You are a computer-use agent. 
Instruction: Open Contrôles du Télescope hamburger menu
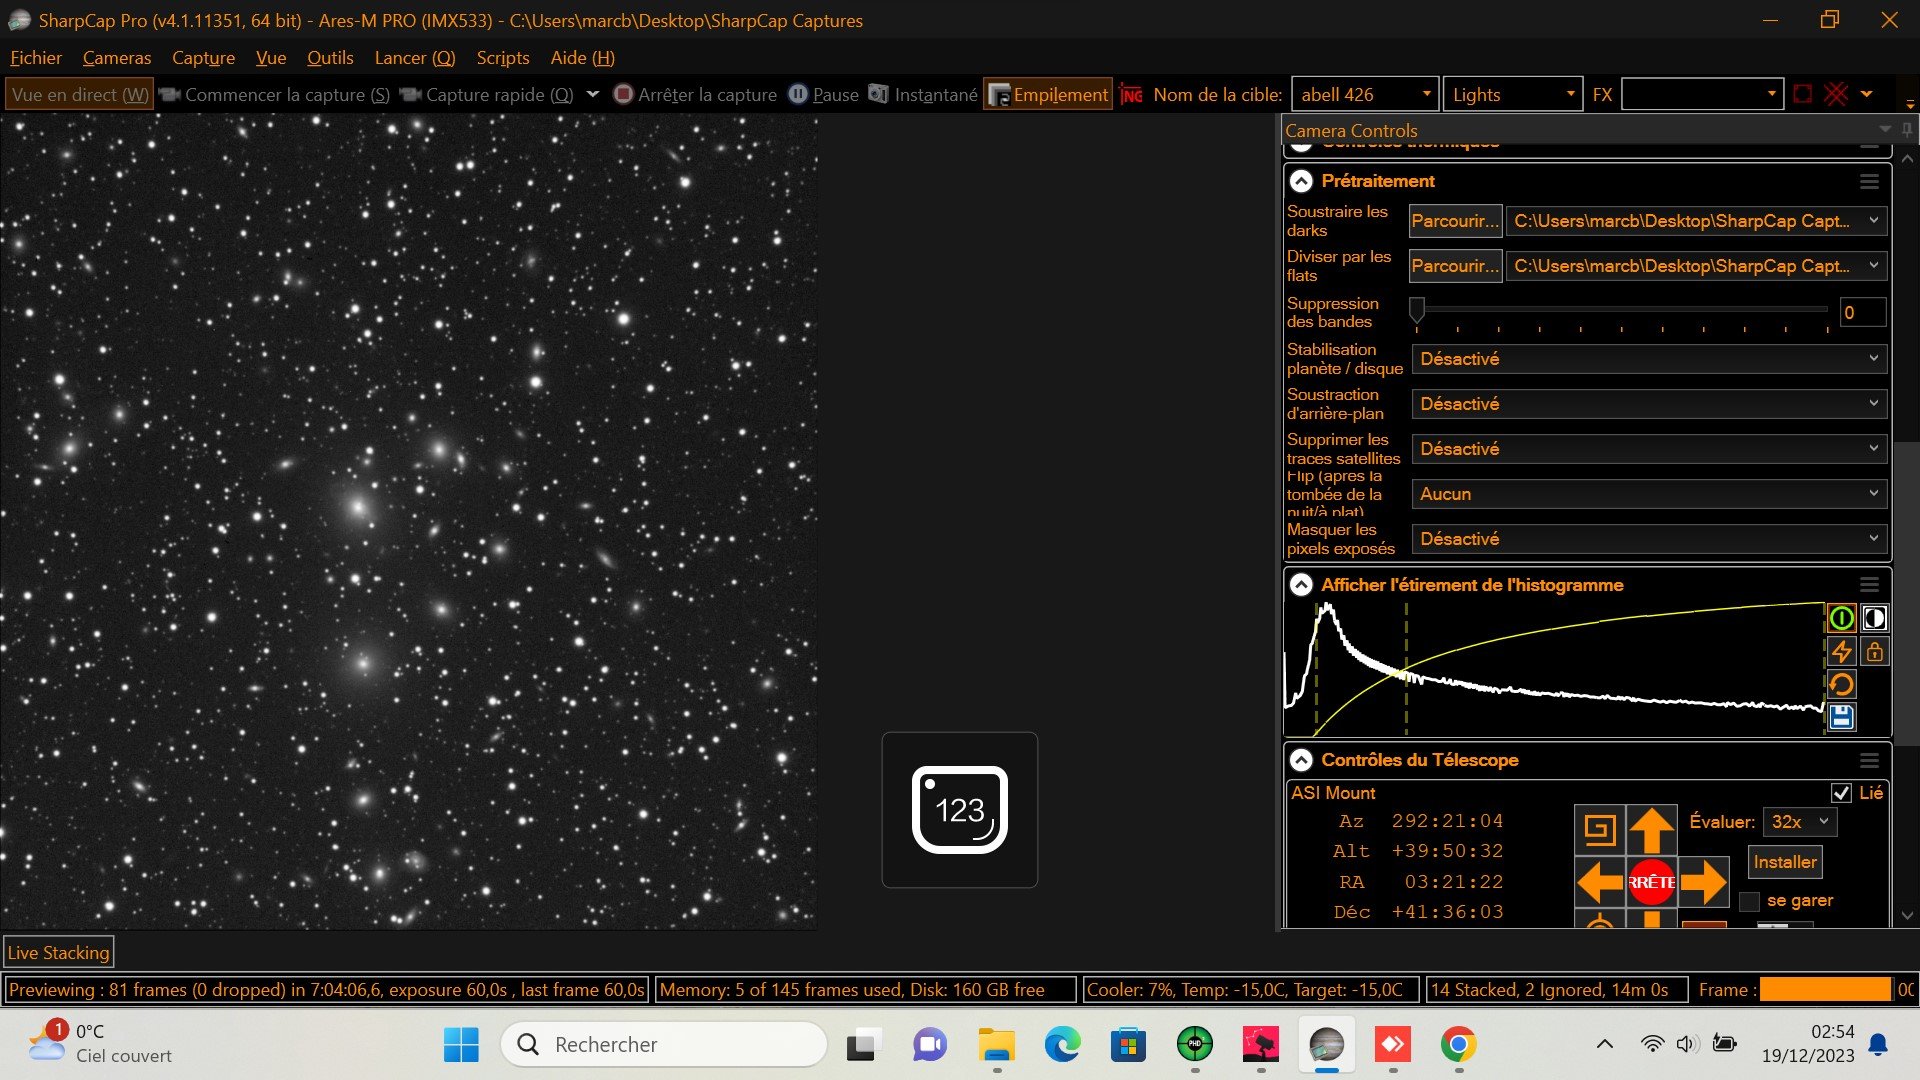pyautogui.click(x=1869, y=761)
